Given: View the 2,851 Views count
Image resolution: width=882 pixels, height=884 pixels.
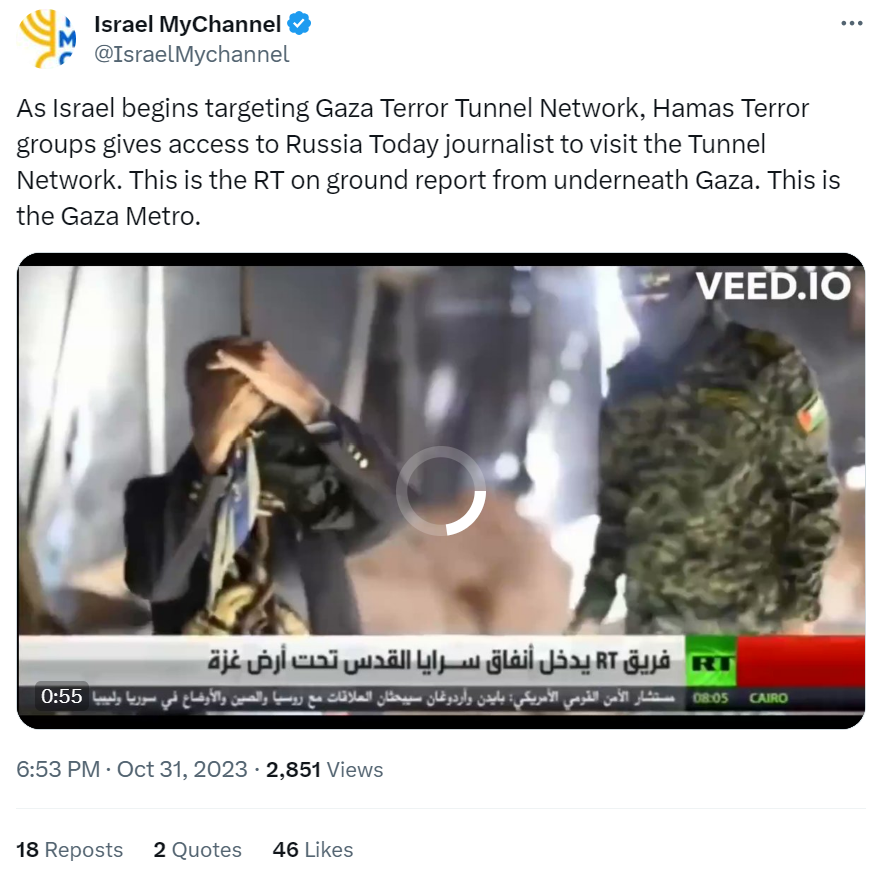Looking at the screenshot, I should pyautogui.click(x=324, y=770).
